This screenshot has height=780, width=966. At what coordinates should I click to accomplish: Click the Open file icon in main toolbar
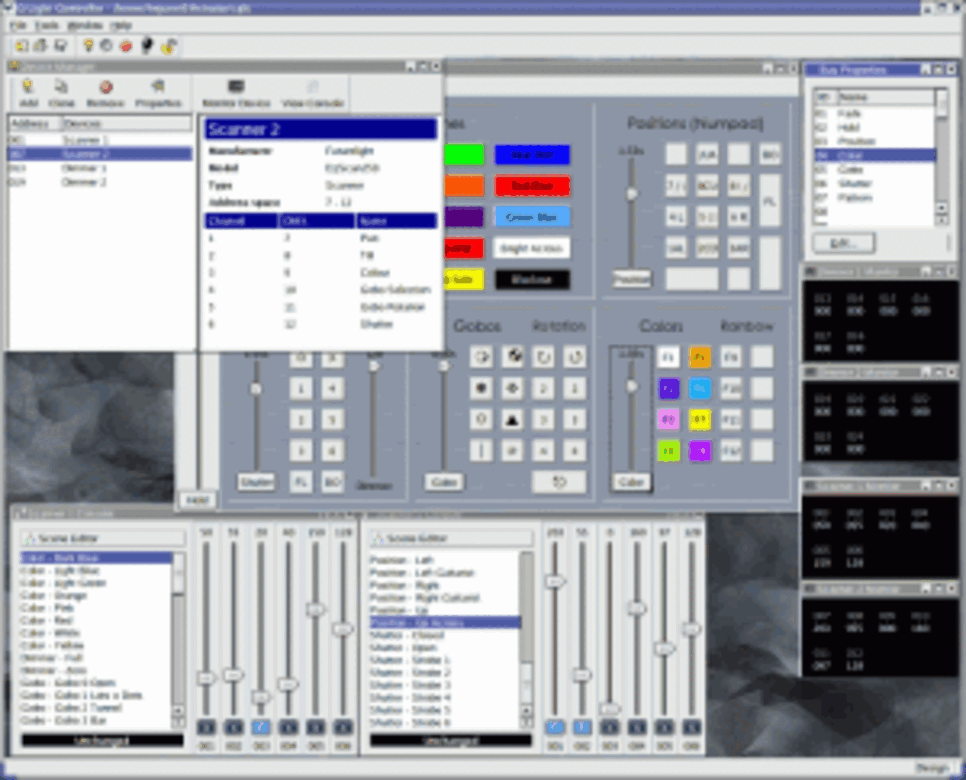(x=41, y=46)
